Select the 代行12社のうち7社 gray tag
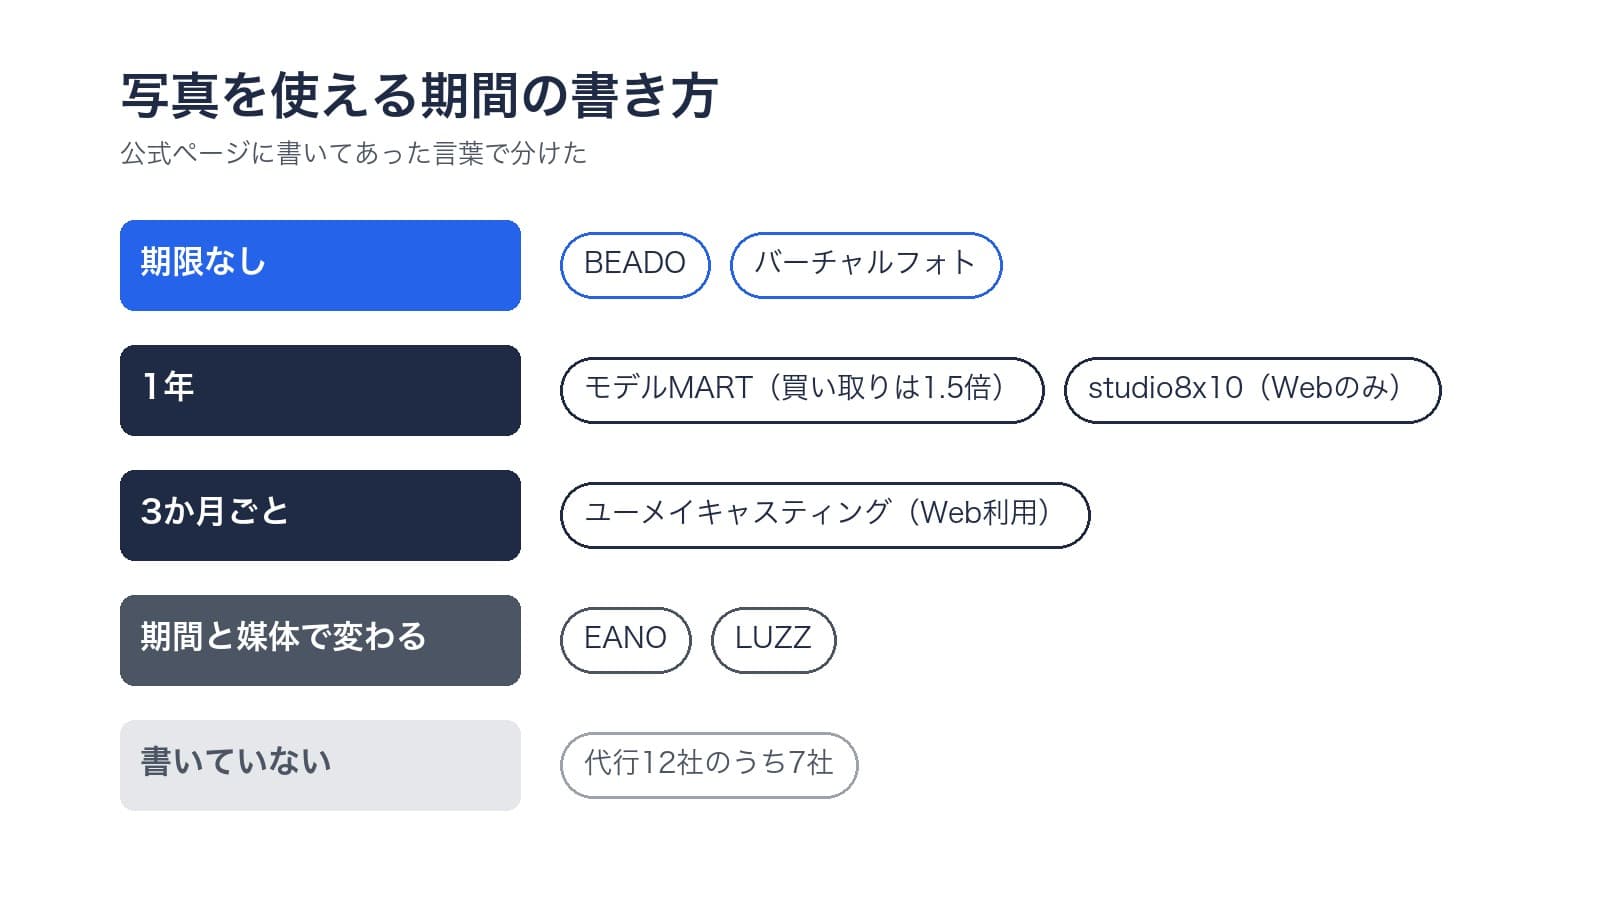The height and width of the screenshot is (900, 1600). [709, 765]
